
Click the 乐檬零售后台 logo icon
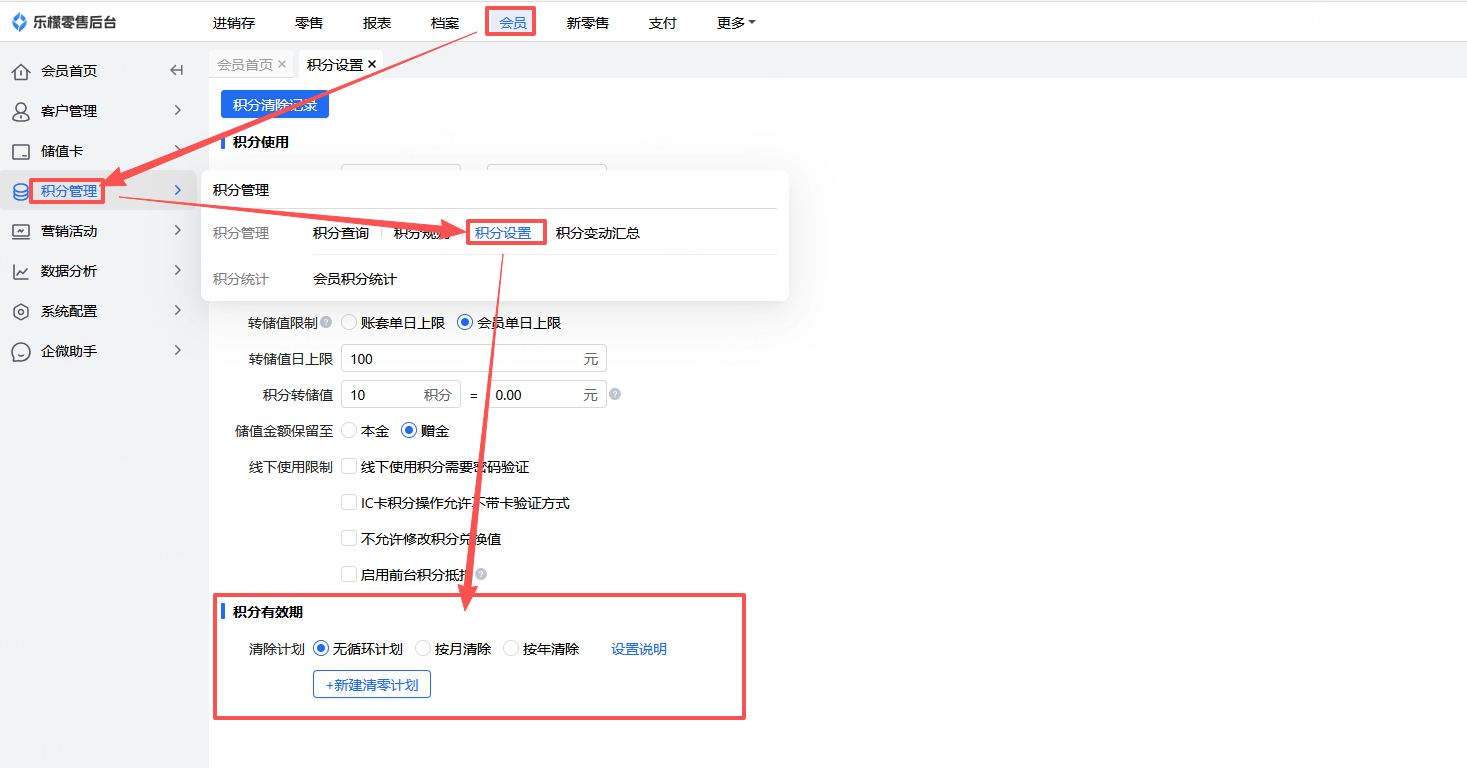click(20, 22)
